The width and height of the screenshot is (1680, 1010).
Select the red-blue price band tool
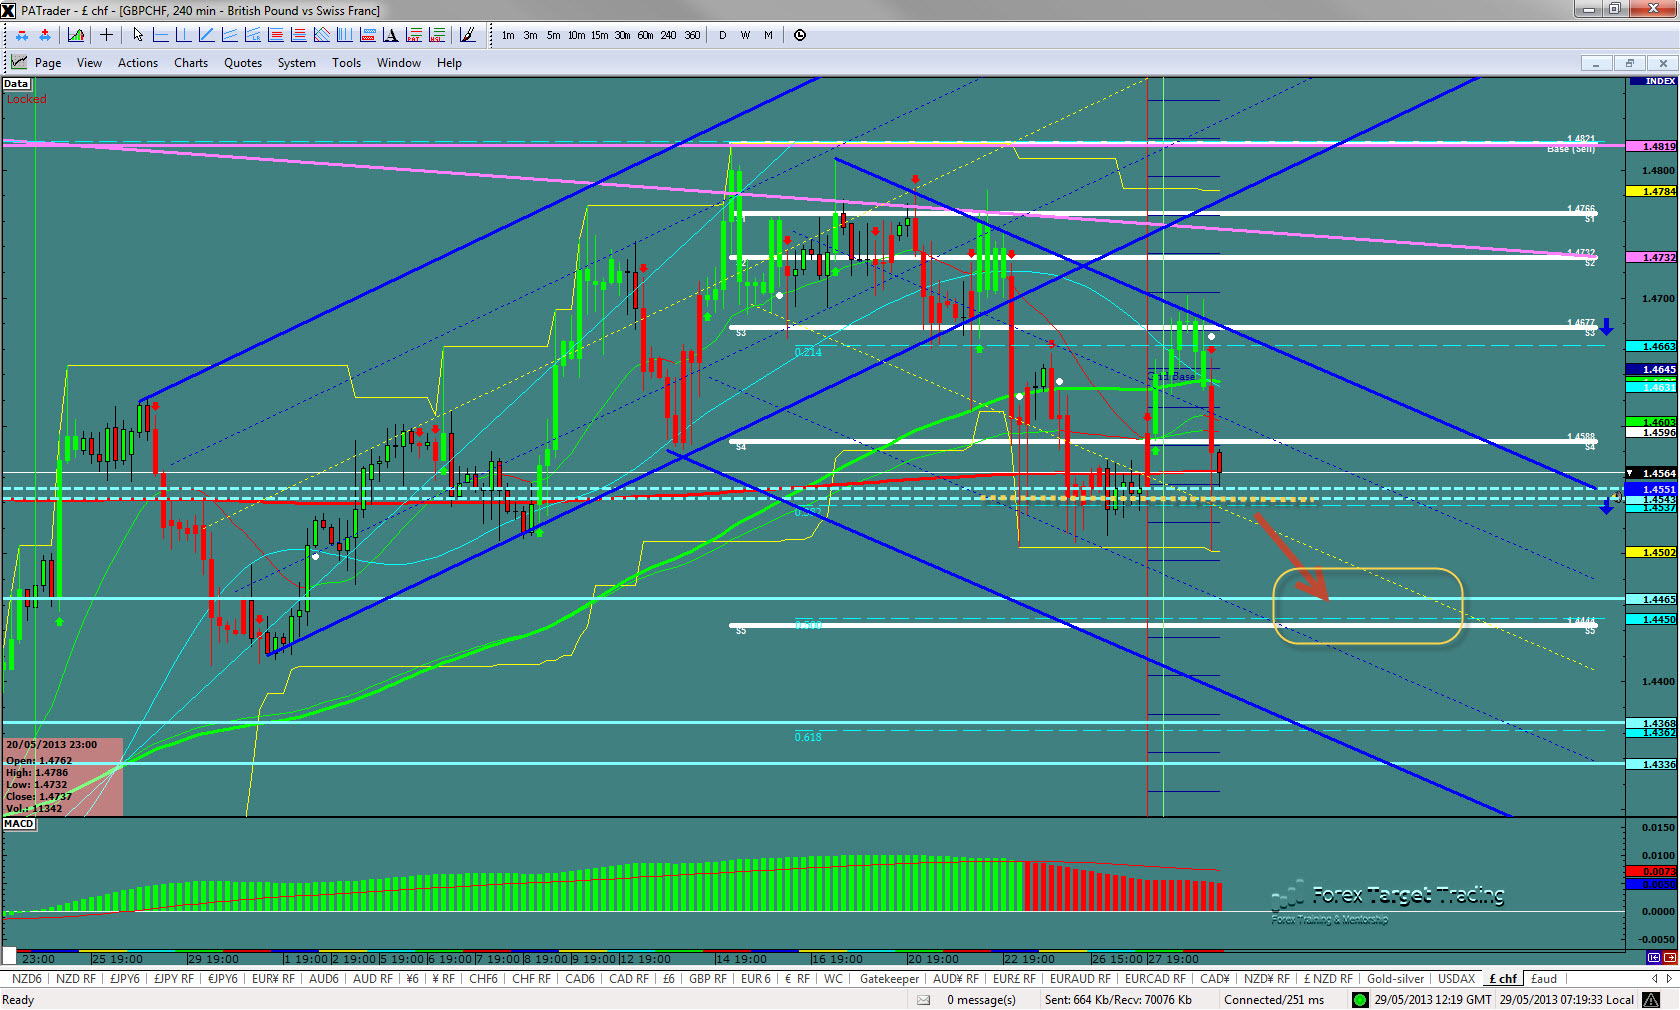(x=368, y=35)
